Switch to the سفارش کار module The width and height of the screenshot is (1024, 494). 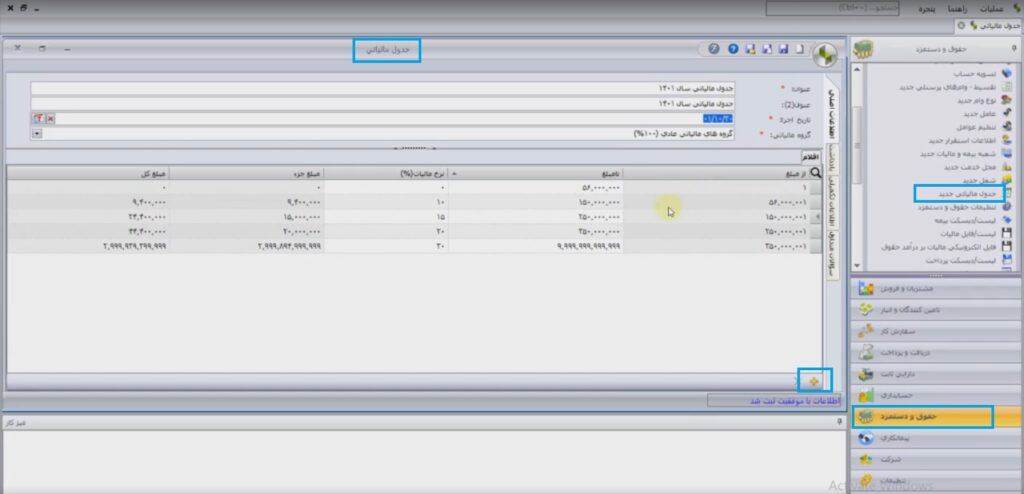point(936,331)
